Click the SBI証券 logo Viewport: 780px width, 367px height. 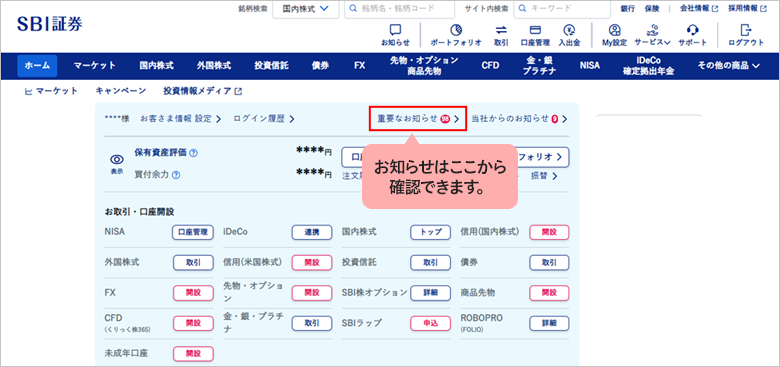click(x=50, y=24)
